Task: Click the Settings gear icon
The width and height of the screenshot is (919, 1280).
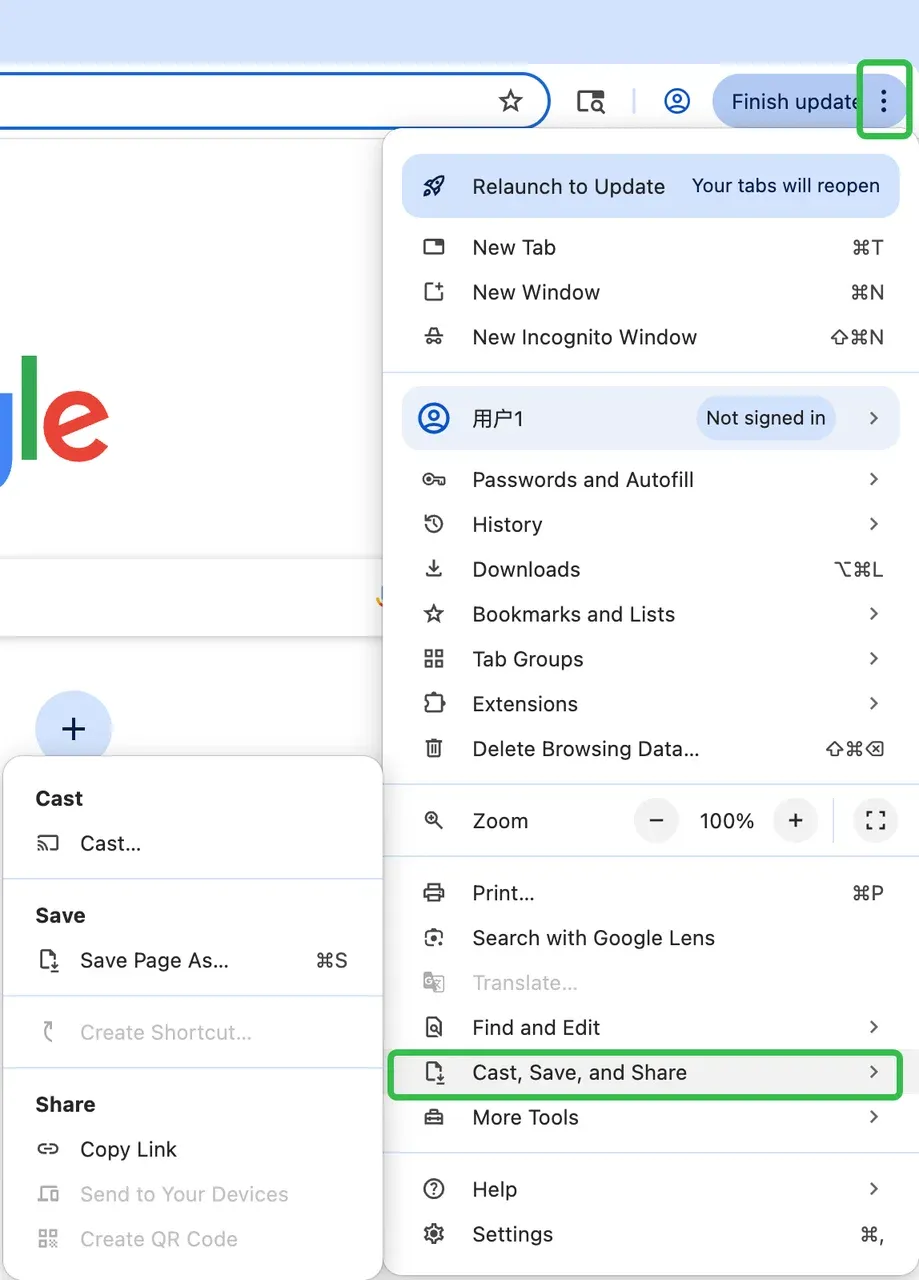Action: point(434,1234)
